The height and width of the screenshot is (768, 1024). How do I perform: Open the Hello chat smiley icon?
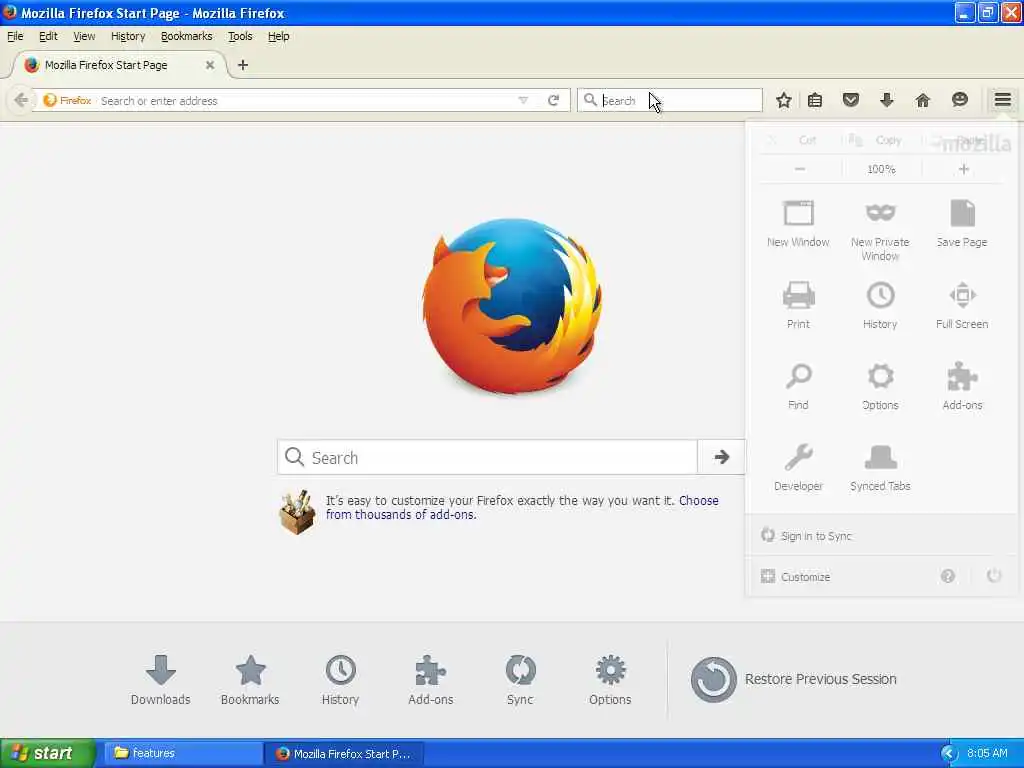(x=959, y=100)
